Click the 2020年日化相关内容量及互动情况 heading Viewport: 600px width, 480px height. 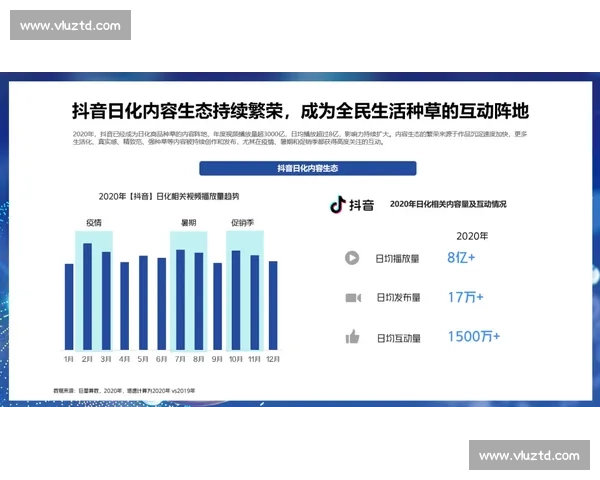click(448, 204)
